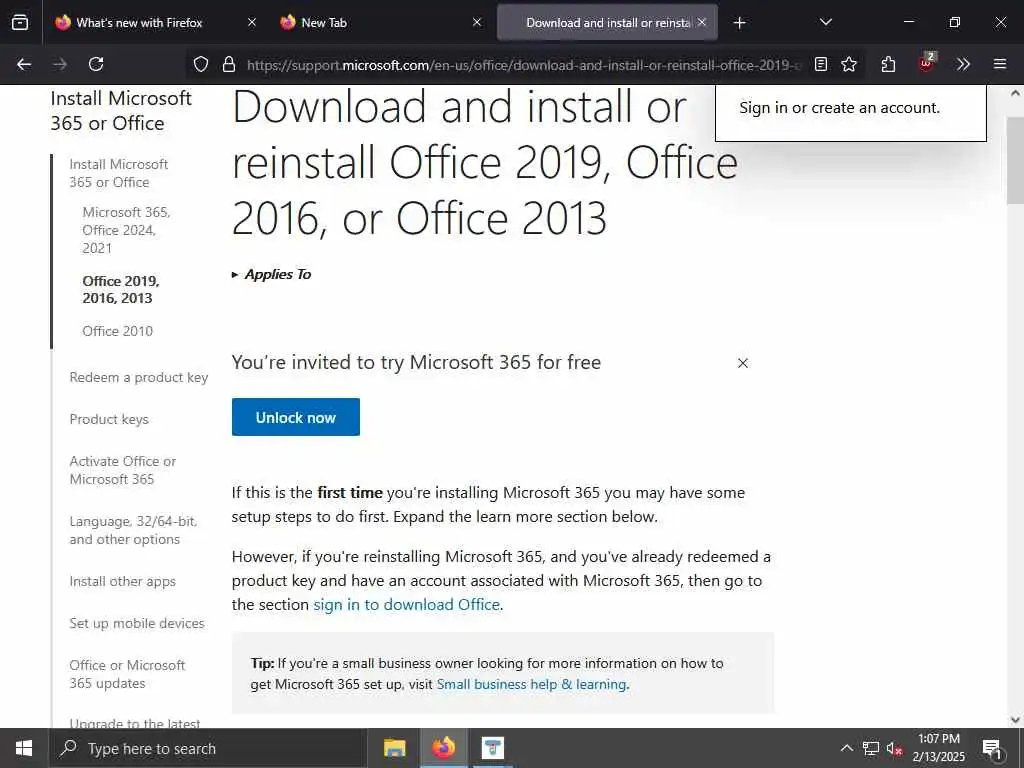Screen dimensions: 1024x768
Task: Select Office 2019, 2016, 2013 sidebar item
Action: (121, 289)
